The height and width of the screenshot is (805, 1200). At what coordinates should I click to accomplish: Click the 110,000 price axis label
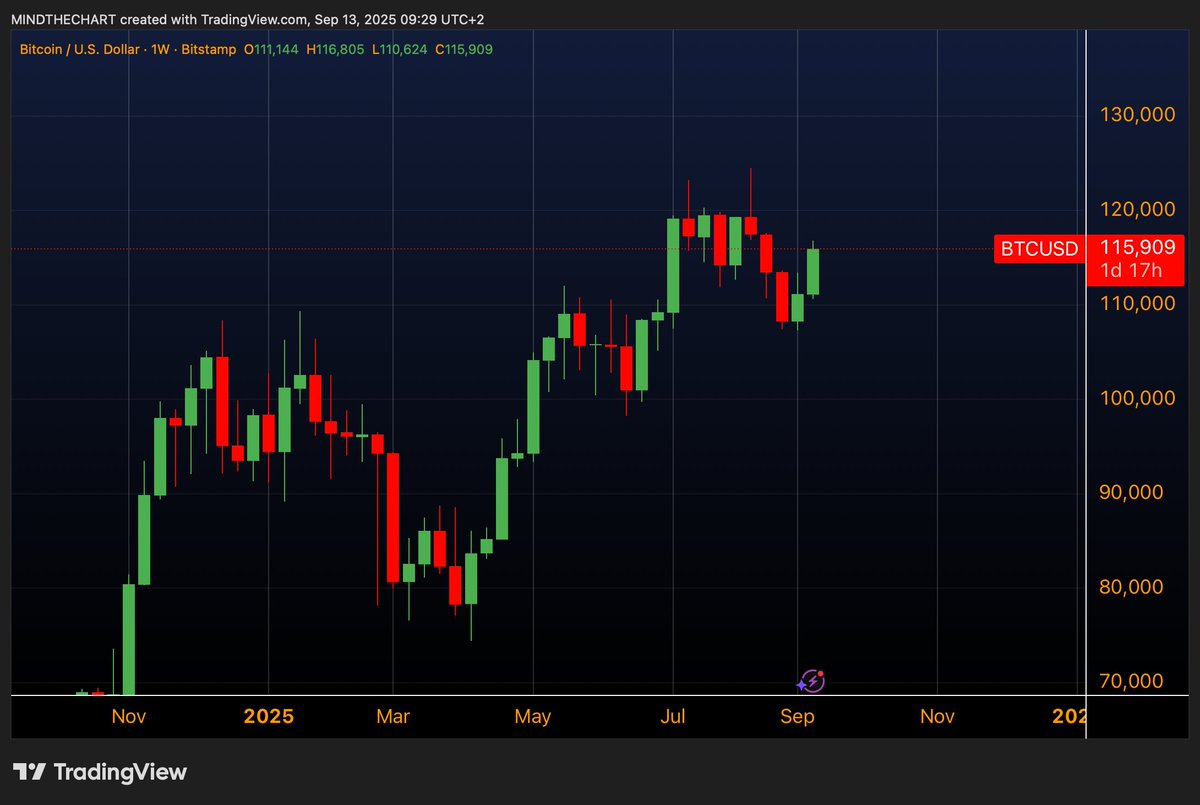pyautogui.click(x=1138, y=303)
